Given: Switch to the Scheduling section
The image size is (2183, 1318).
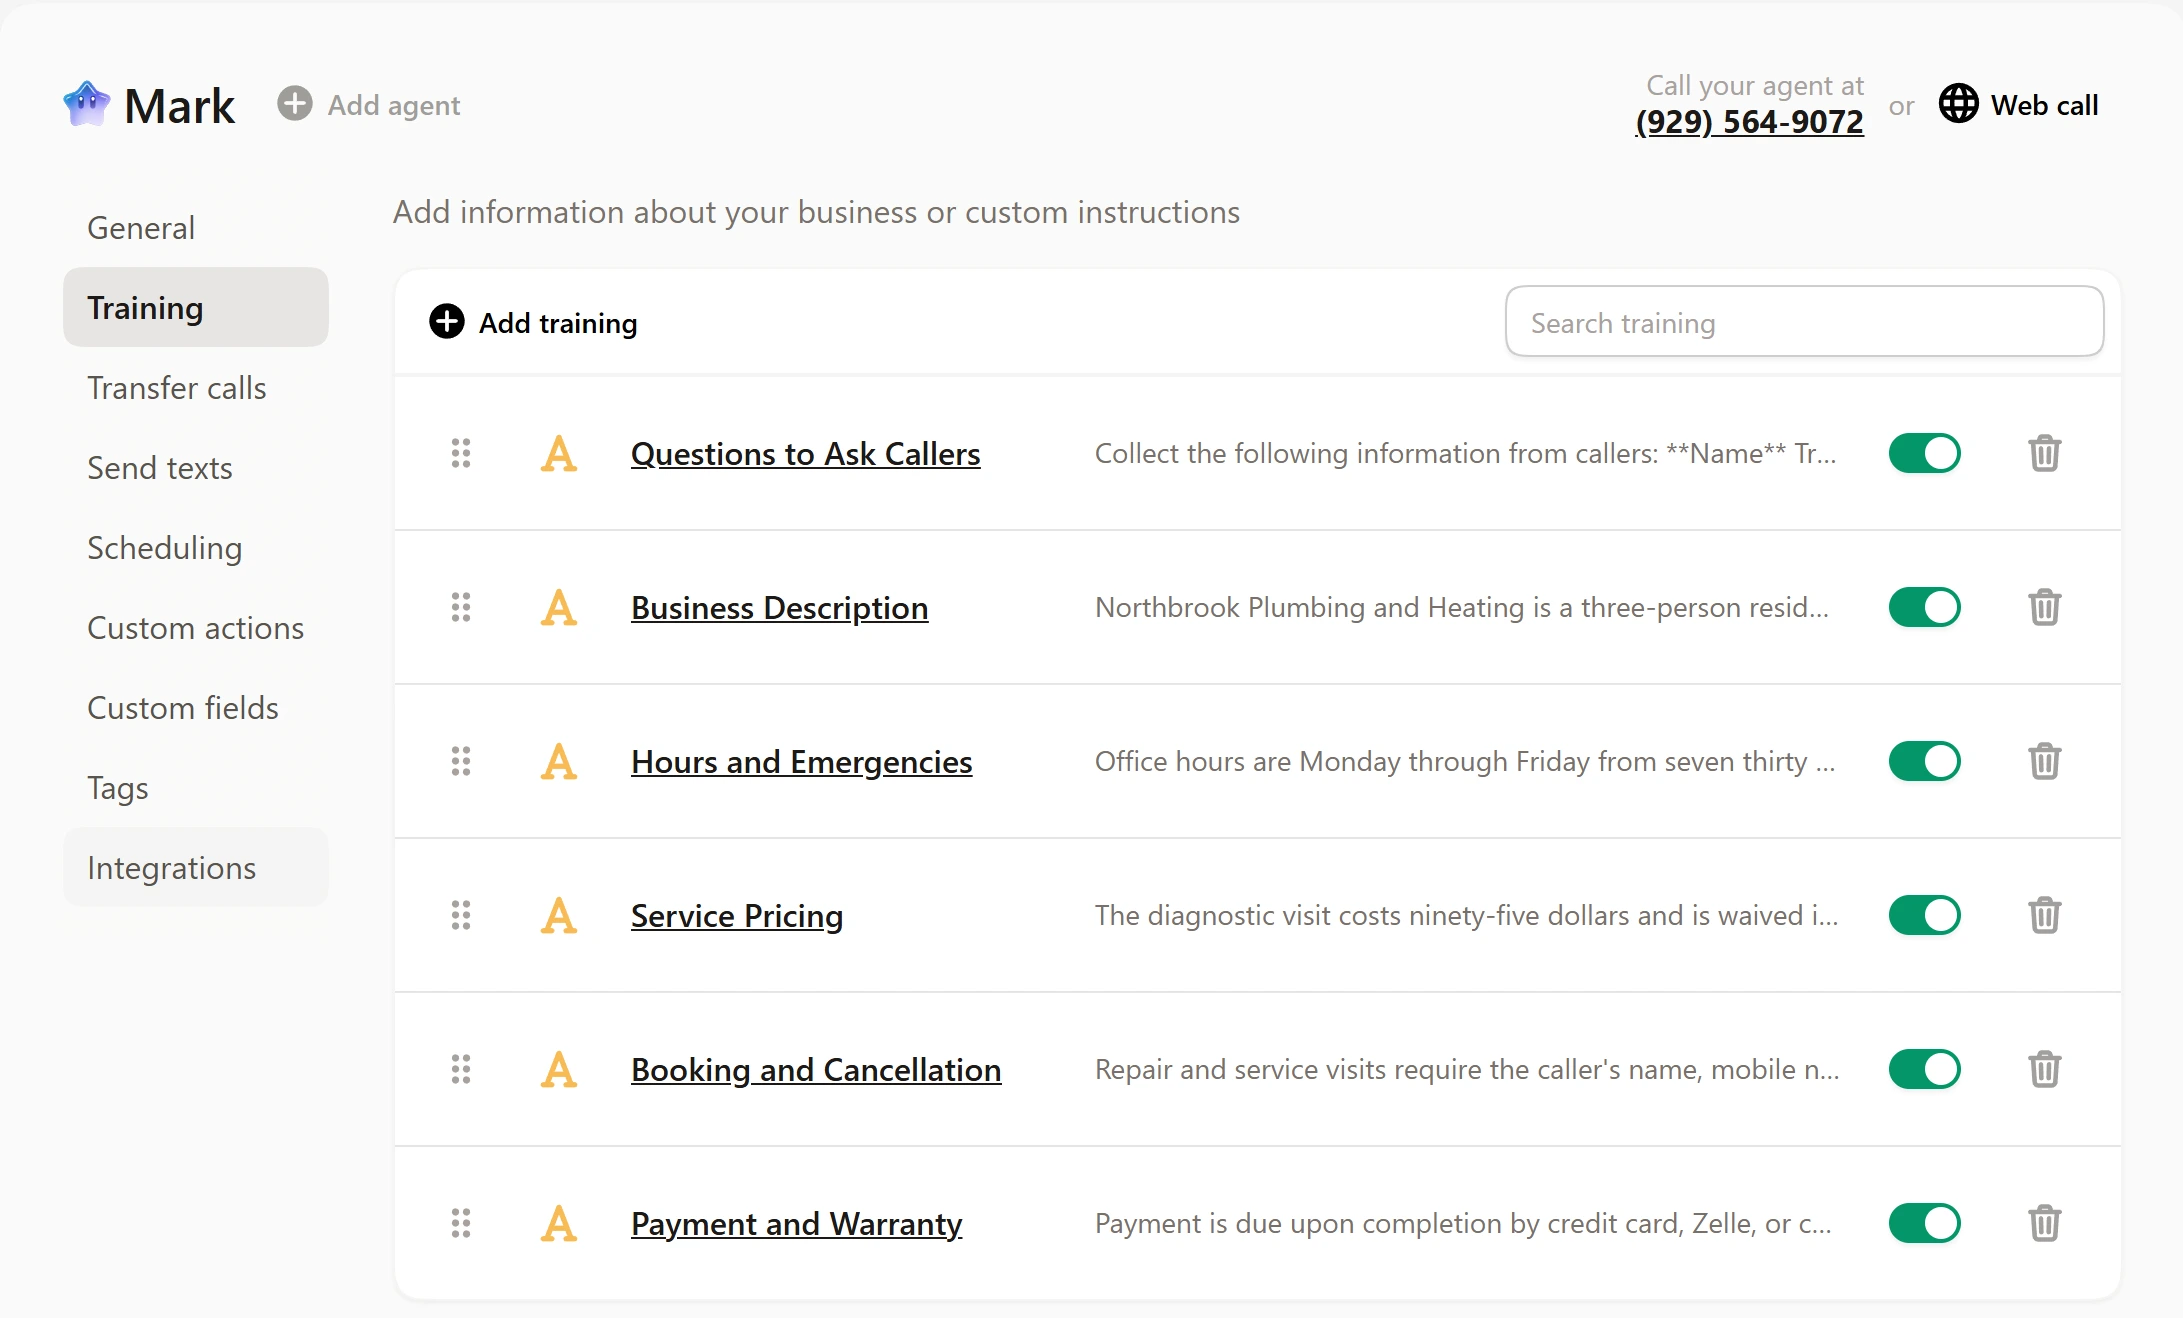Looking at the screenshot, I should [196, 547].
